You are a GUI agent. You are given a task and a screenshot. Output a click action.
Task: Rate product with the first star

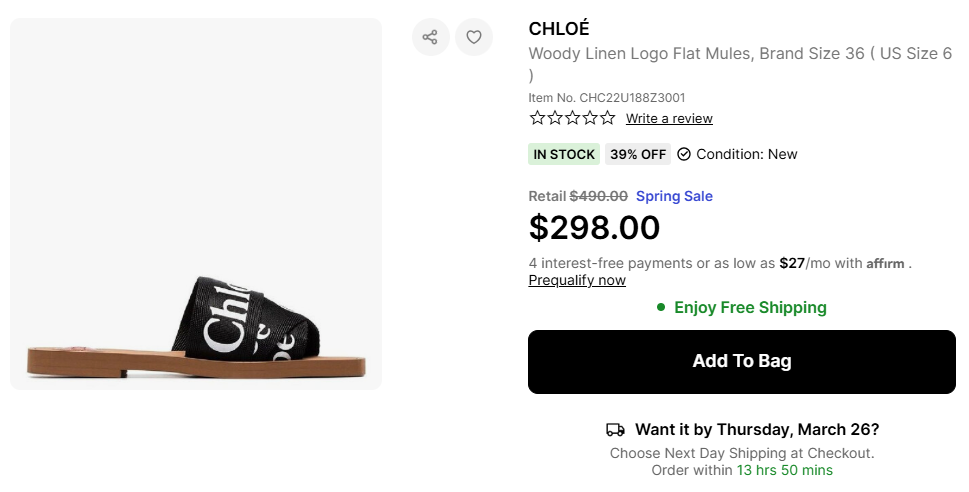tap(537, 118)
